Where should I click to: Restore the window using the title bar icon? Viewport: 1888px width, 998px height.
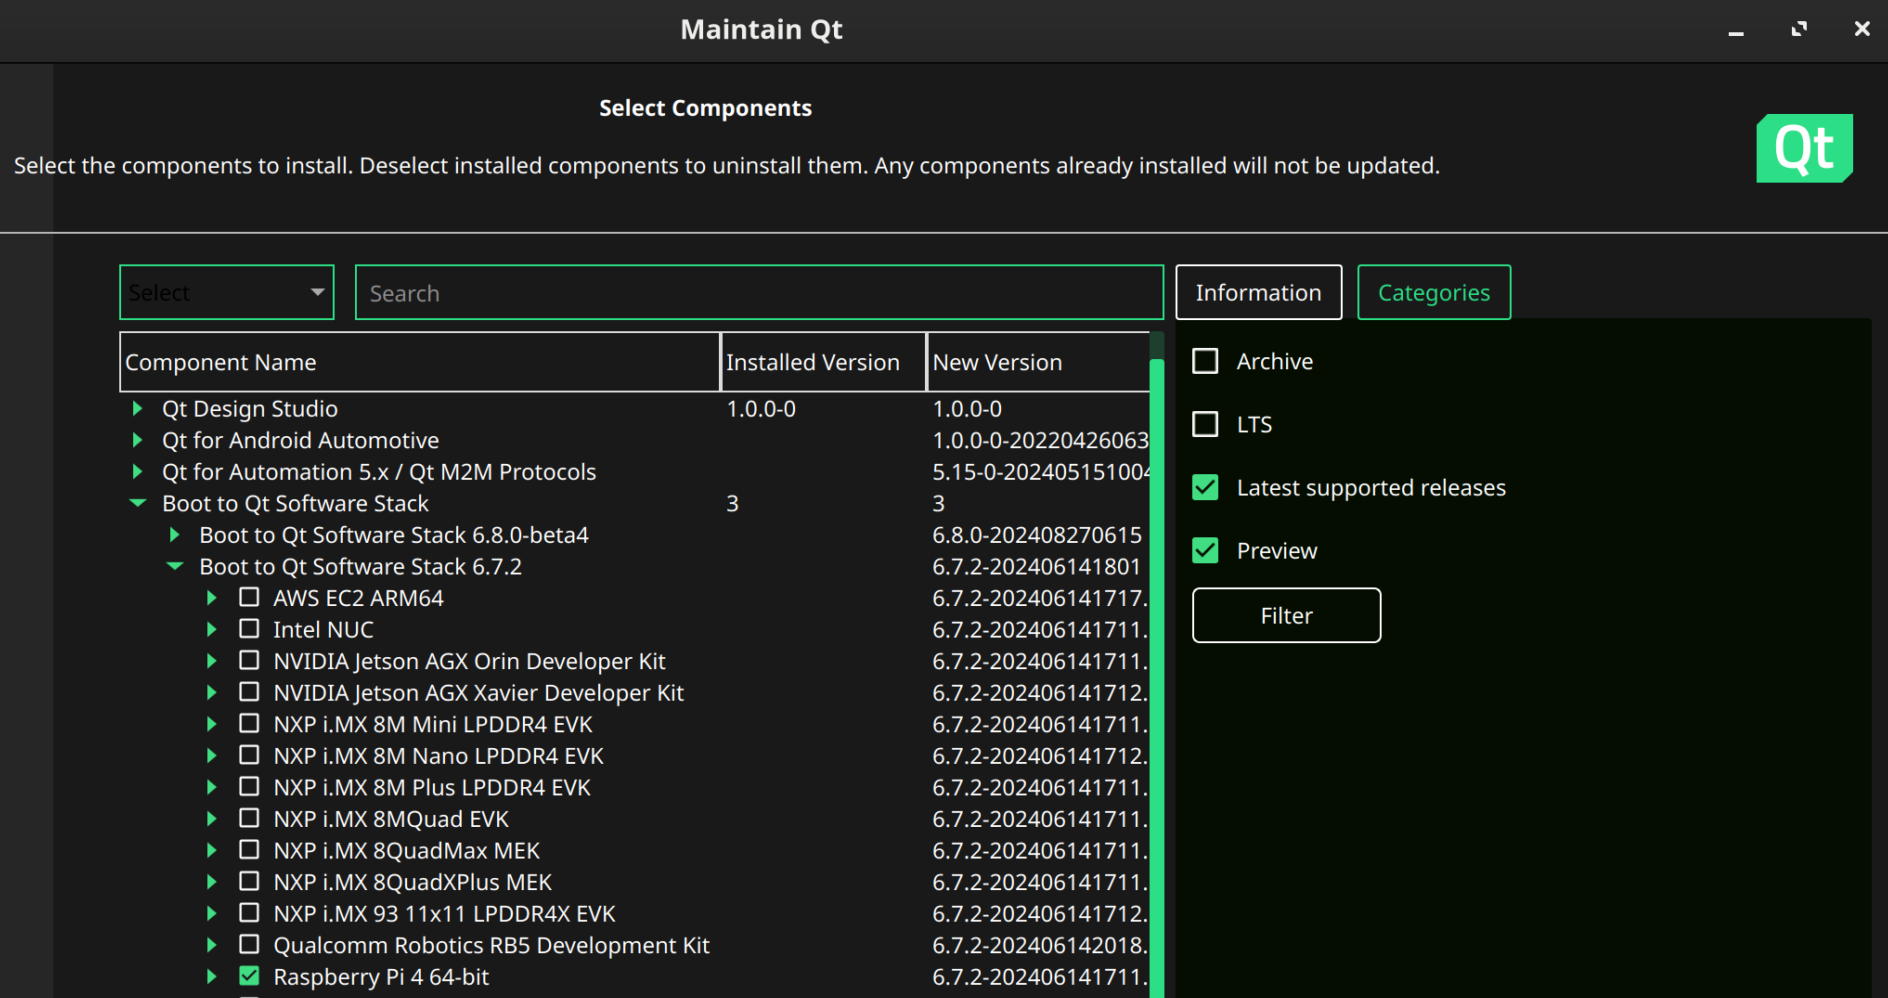pyautogui.click(x=1799, y=29)
